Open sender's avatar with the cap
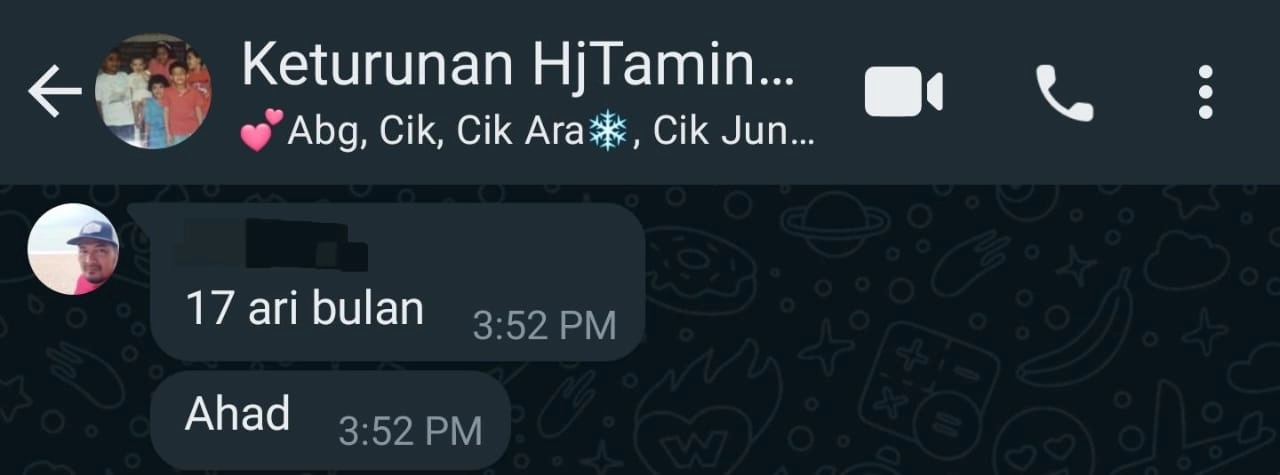The image size is (1280, 475). coord(73,249)
